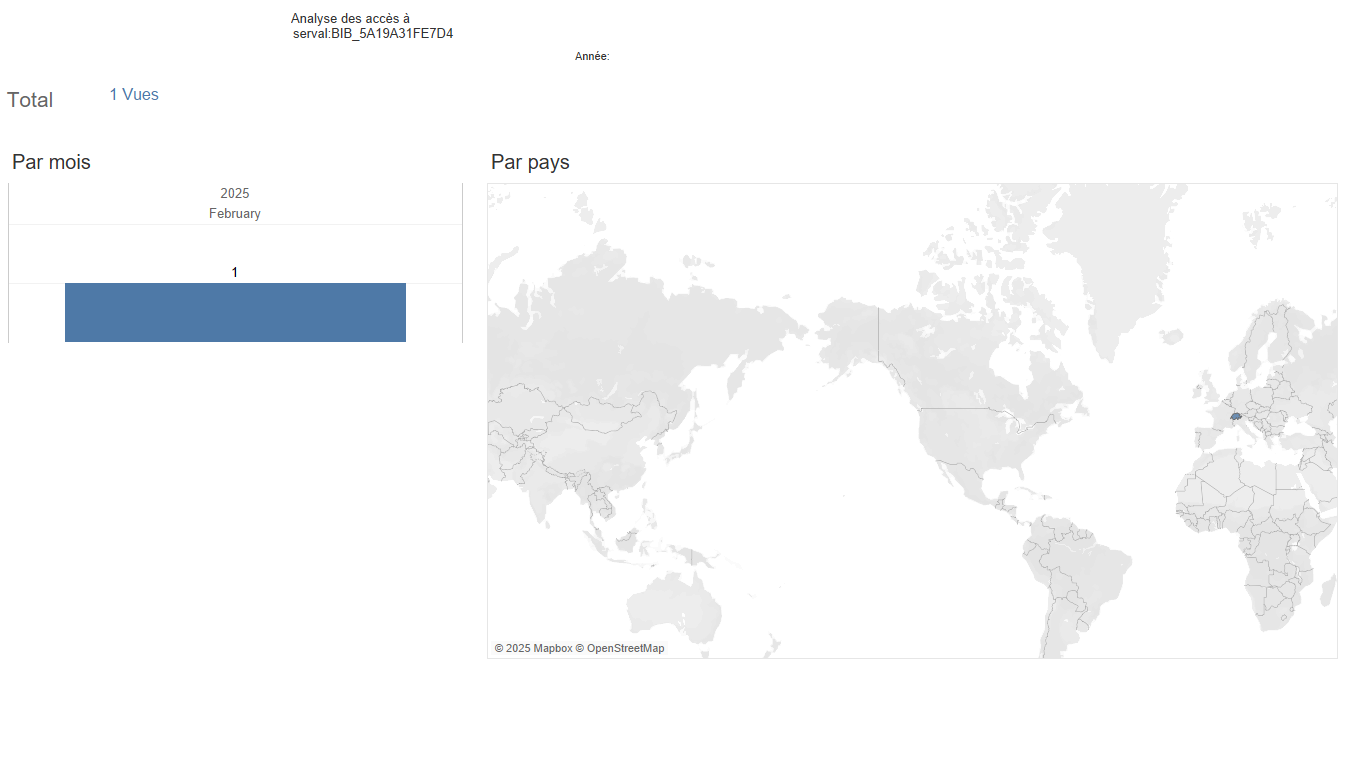Image resolution: width=1366 pixels, height=768 pixels.
Task: Click the bar value label '1'
Action: [235, 272]
